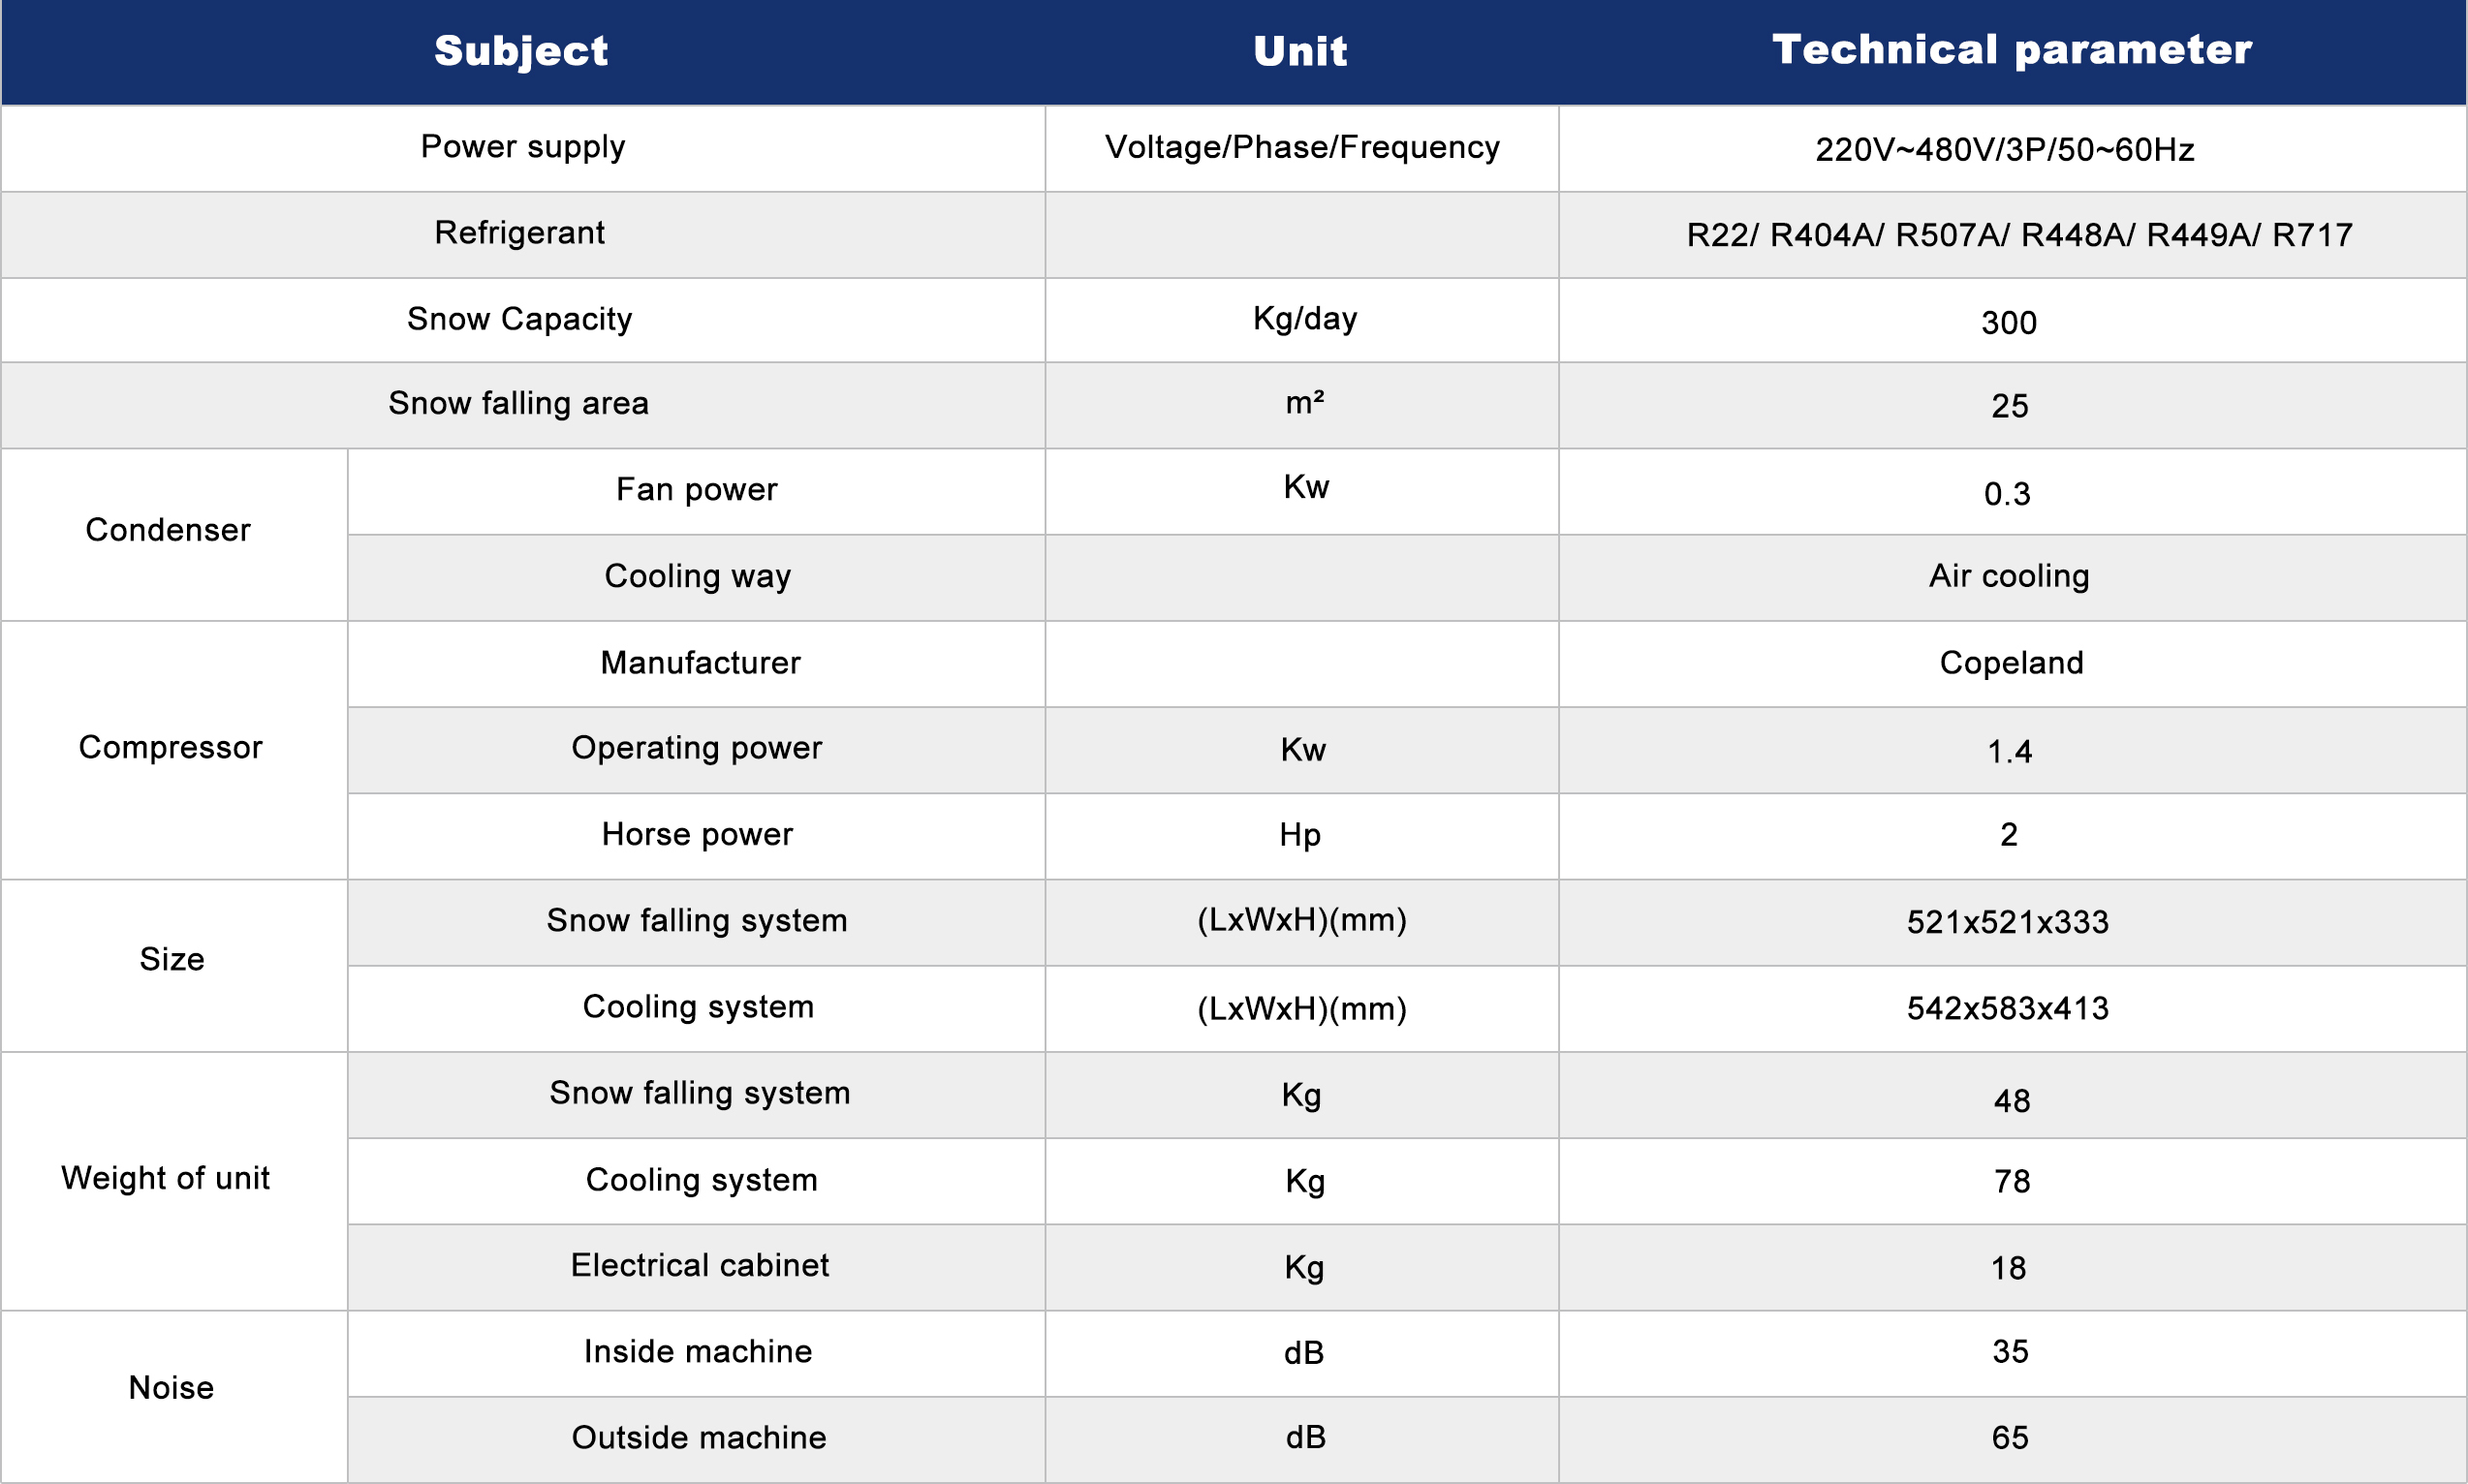Click the Compressor group cell
Screen dimensions: 2468x1484
pyautogui.click(x=170, y=748)
